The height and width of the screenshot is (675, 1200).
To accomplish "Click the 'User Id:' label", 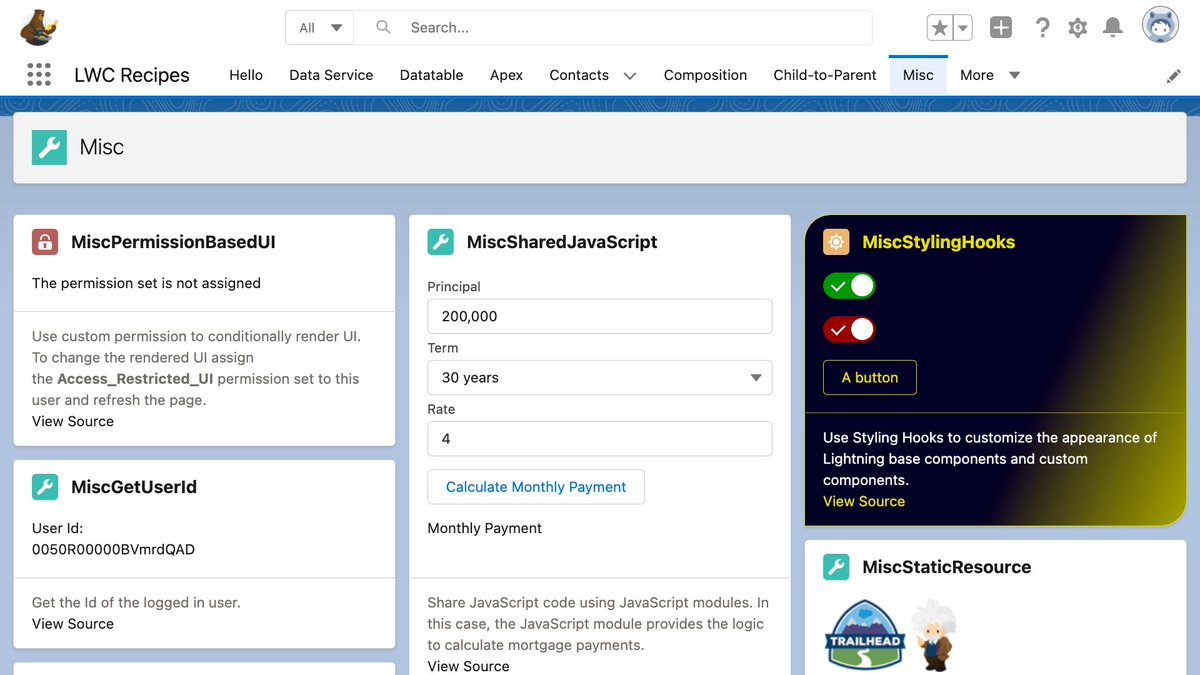I will pos(58,528).
